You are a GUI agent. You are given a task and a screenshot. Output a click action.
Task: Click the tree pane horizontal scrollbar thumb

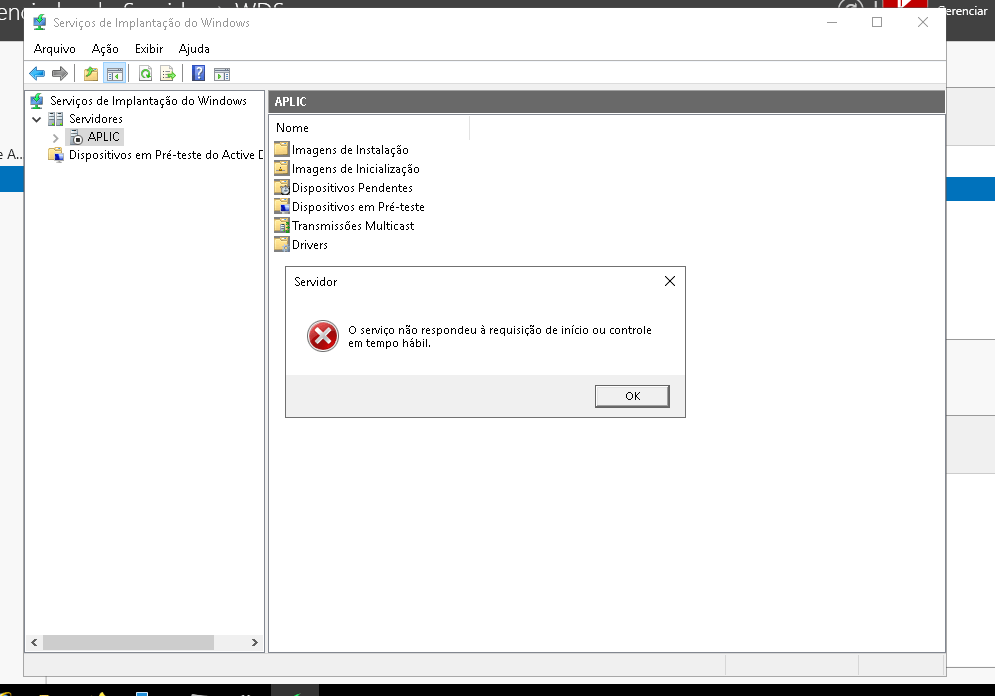pos(128,642)
